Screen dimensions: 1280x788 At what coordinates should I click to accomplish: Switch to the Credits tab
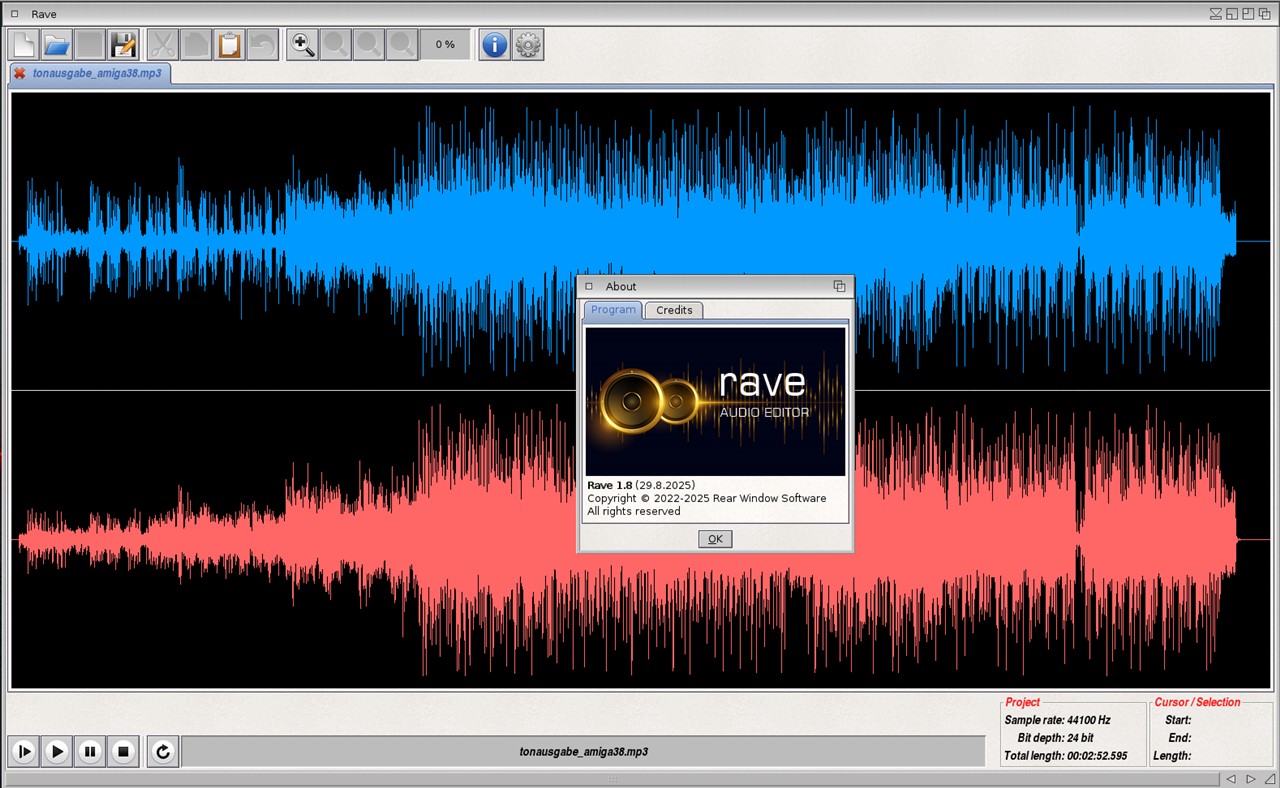674,310
